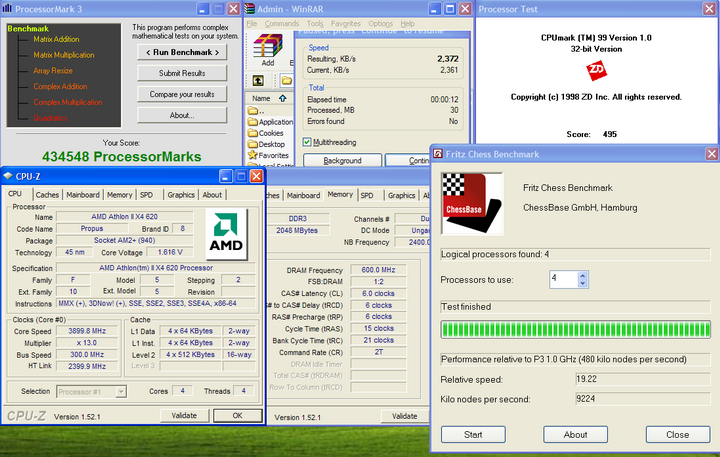The image size is (720, 457).
Task: Open the parent ".." folder in WinRAR
Action: [x=256, y=111]
